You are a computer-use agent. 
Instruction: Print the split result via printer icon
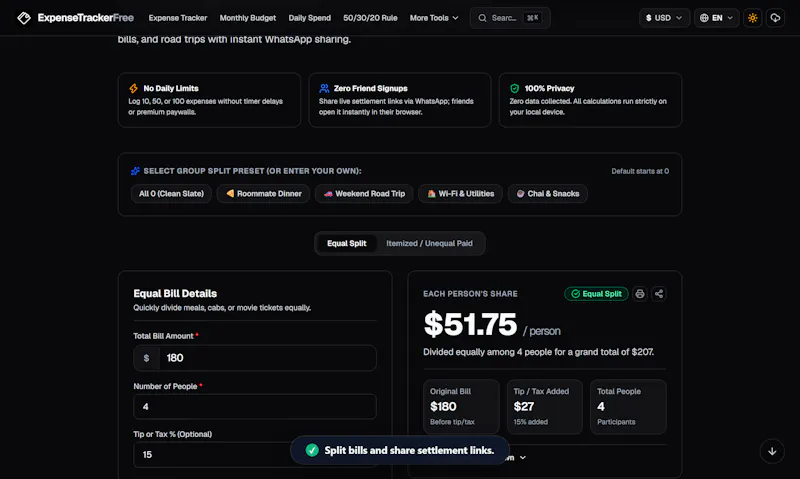[x=640, y=294]
